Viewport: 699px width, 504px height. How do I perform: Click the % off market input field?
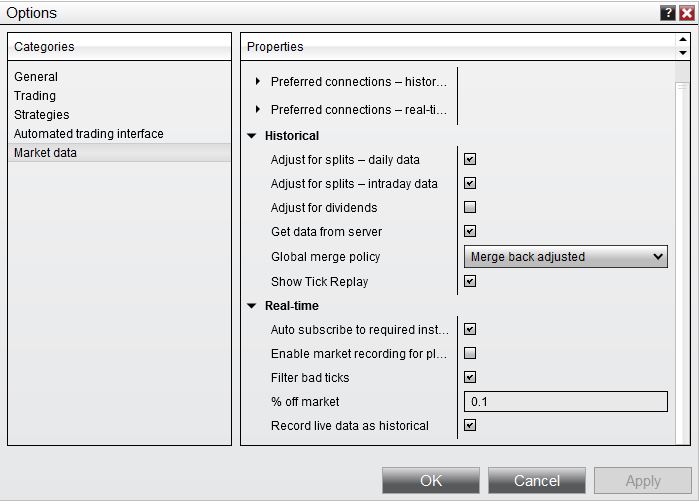(x=566, y=402)
